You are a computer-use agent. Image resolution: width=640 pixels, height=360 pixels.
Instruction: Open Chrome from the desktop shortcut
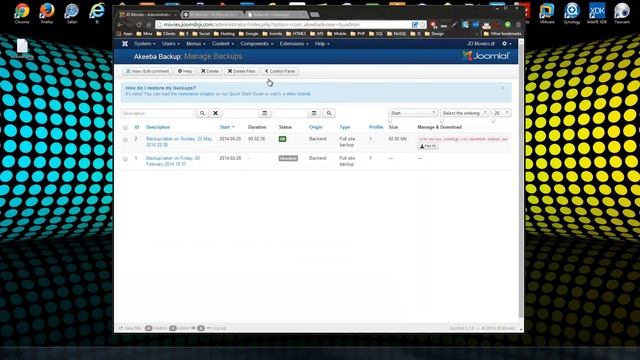[x=22, y=12]
